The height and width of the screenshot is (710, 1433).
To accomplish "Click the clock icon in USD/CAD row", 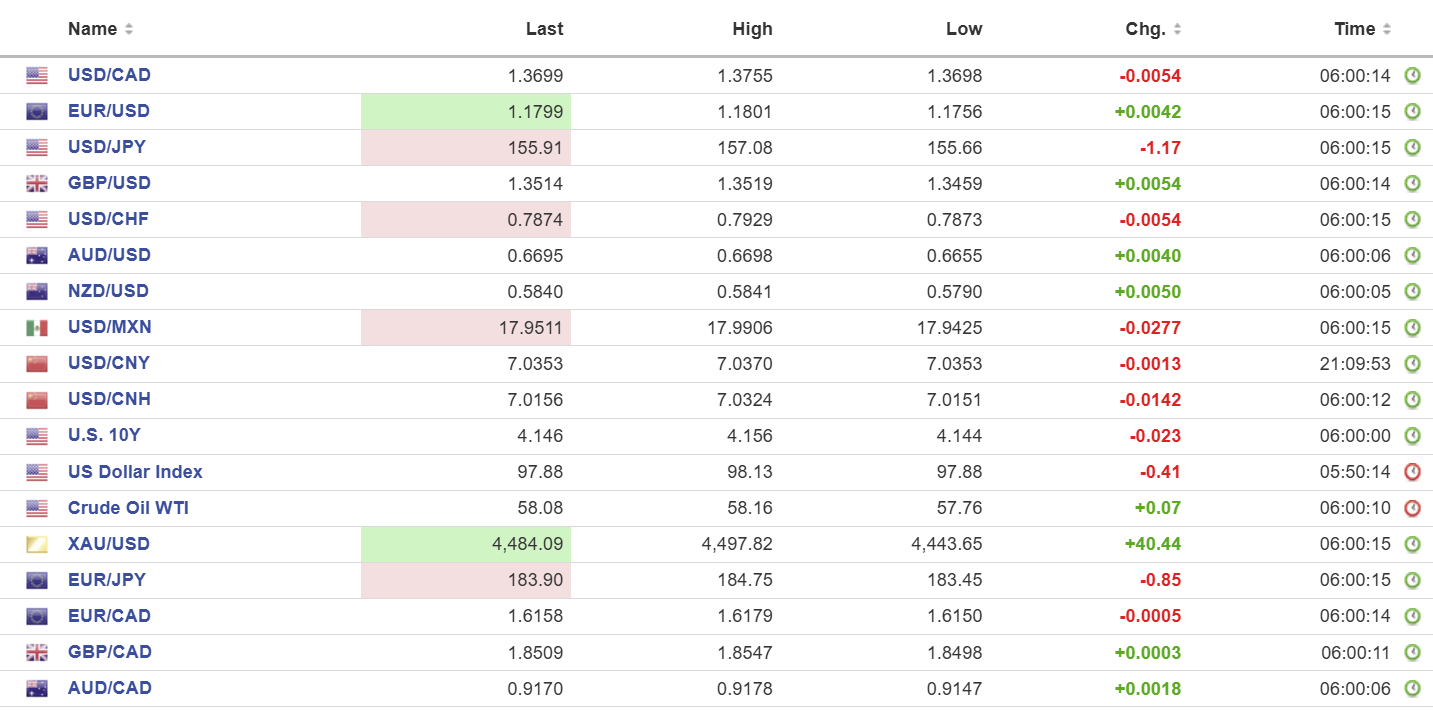I will coord(1412,76).
